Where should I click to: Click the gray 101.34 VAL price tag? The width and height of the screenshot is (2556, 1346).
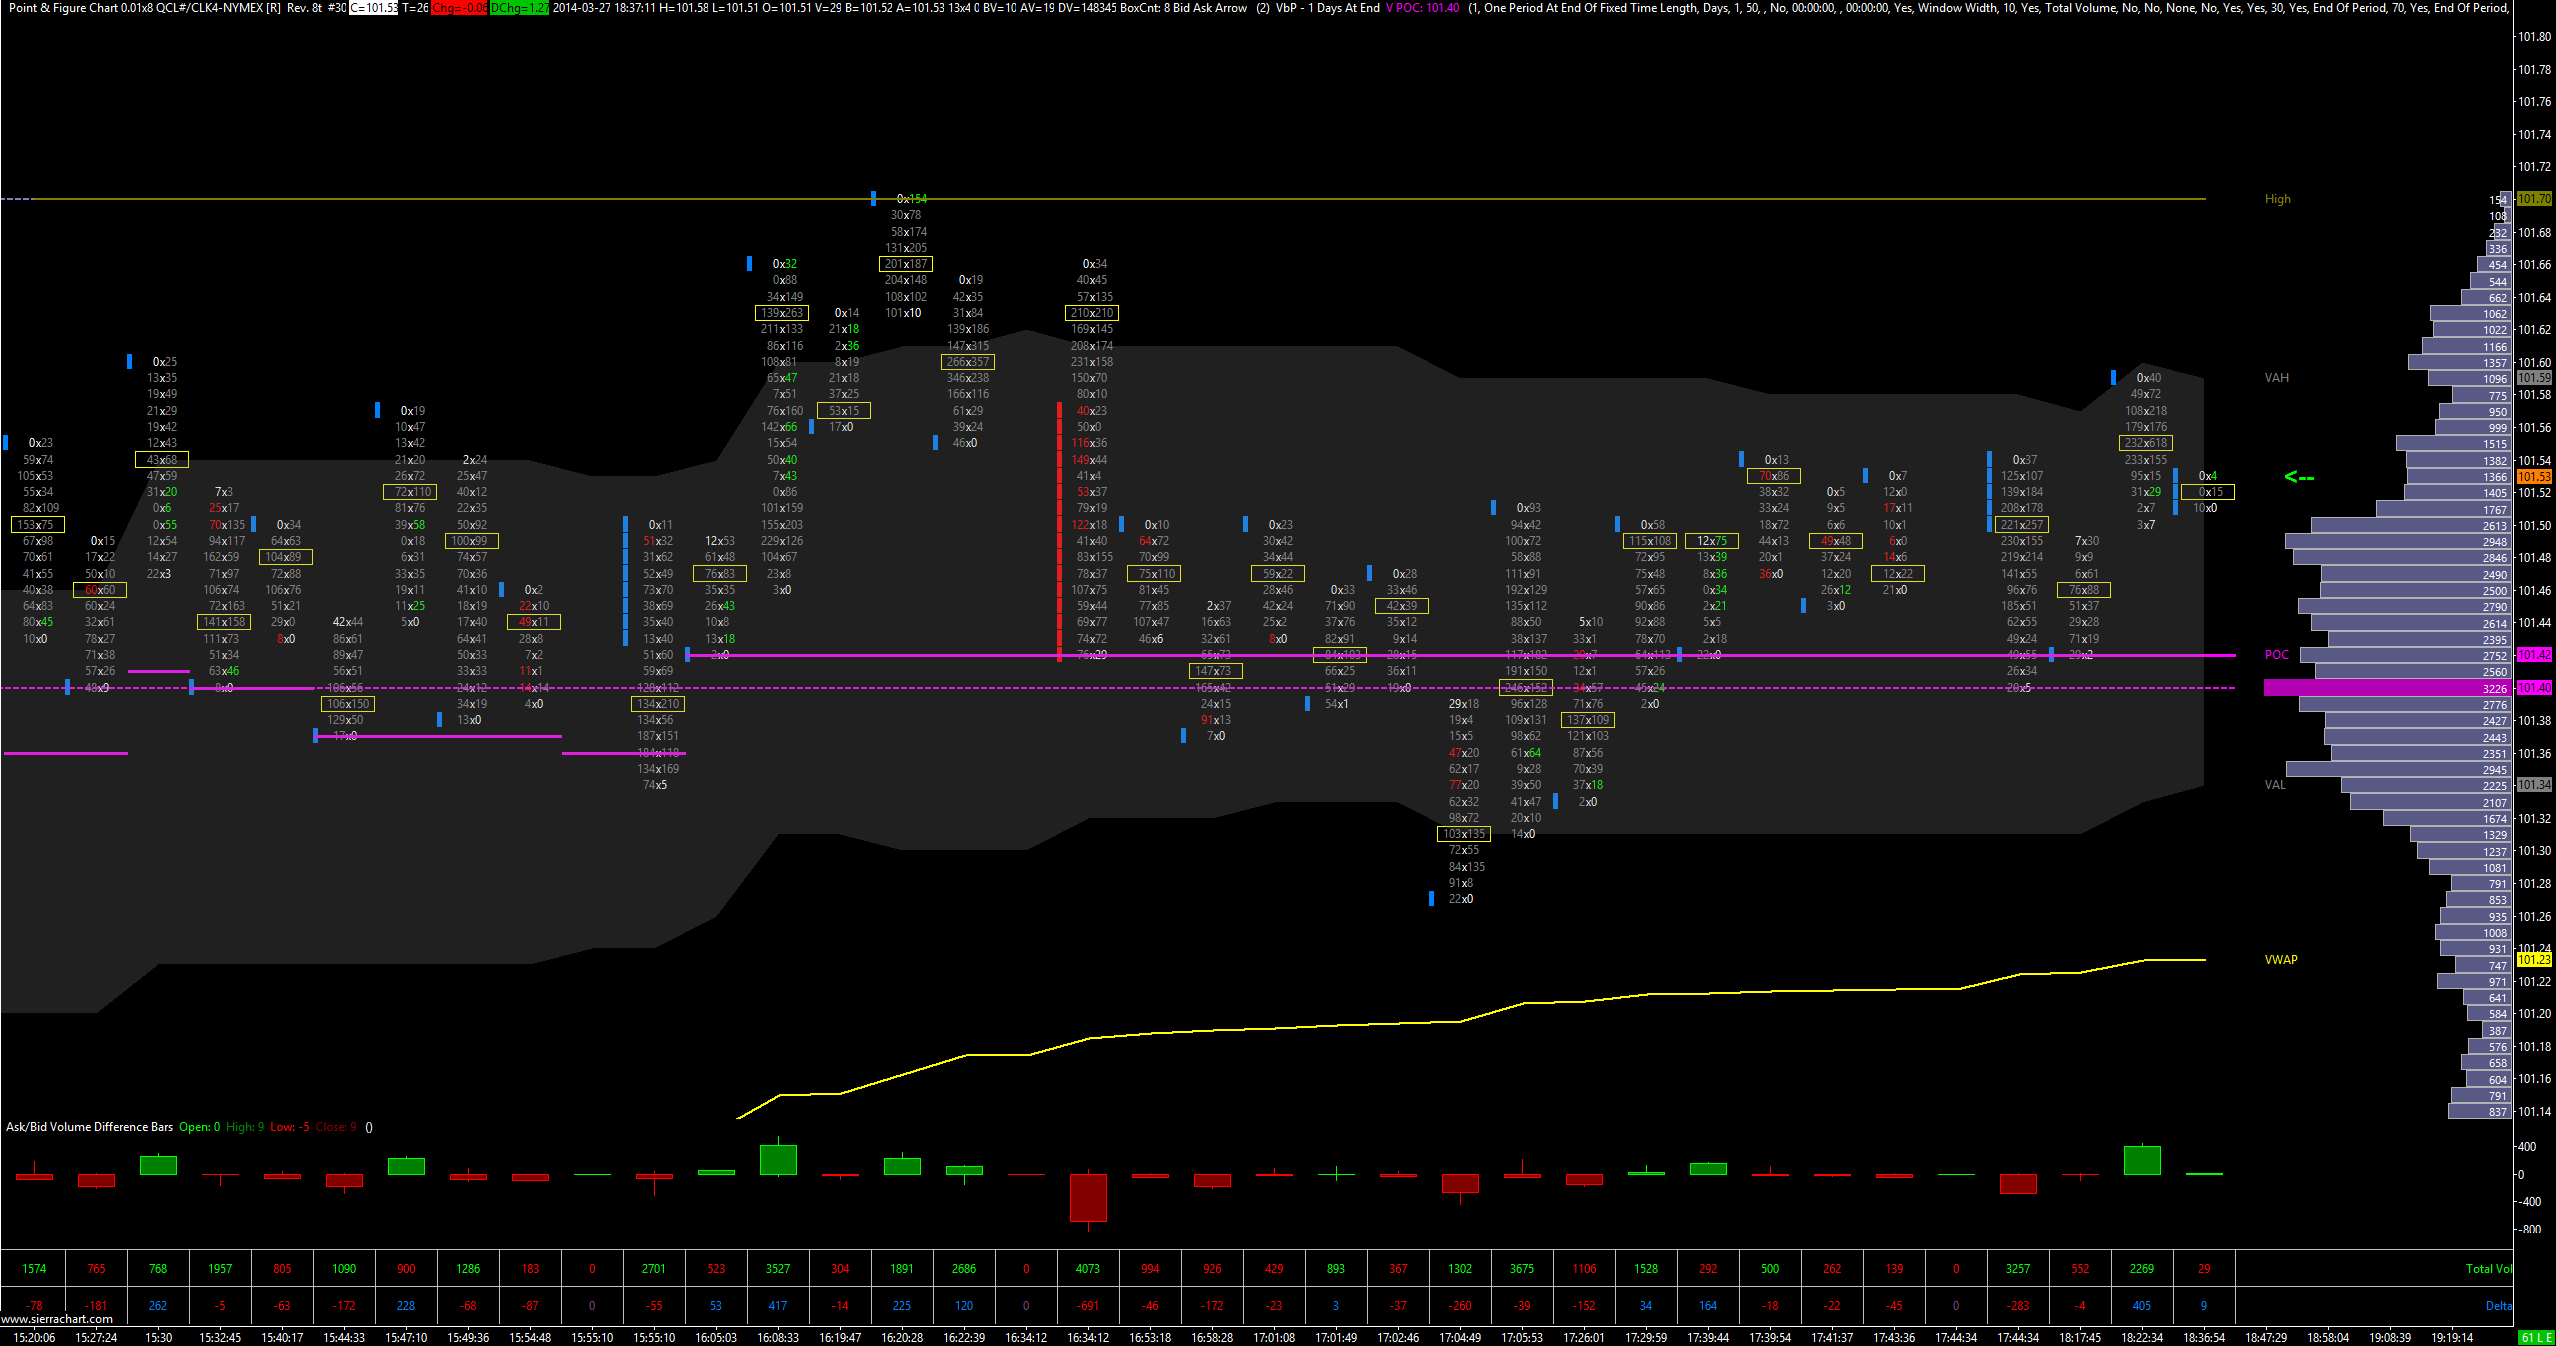[2534, 785]
